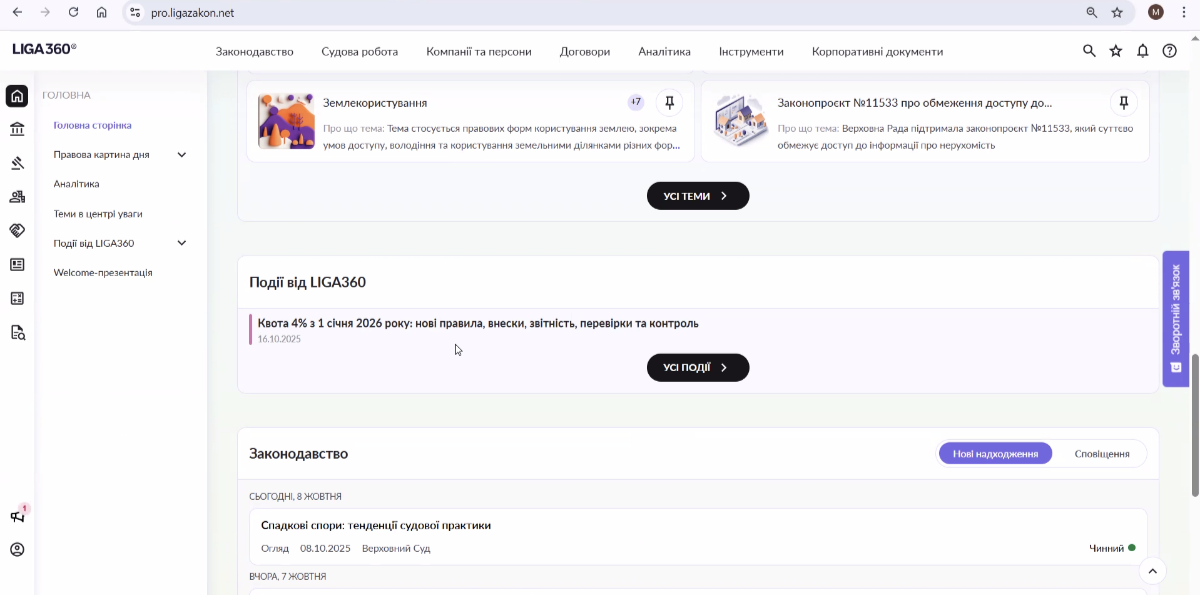Click the page vertical scrollbar

point(1195,425)
